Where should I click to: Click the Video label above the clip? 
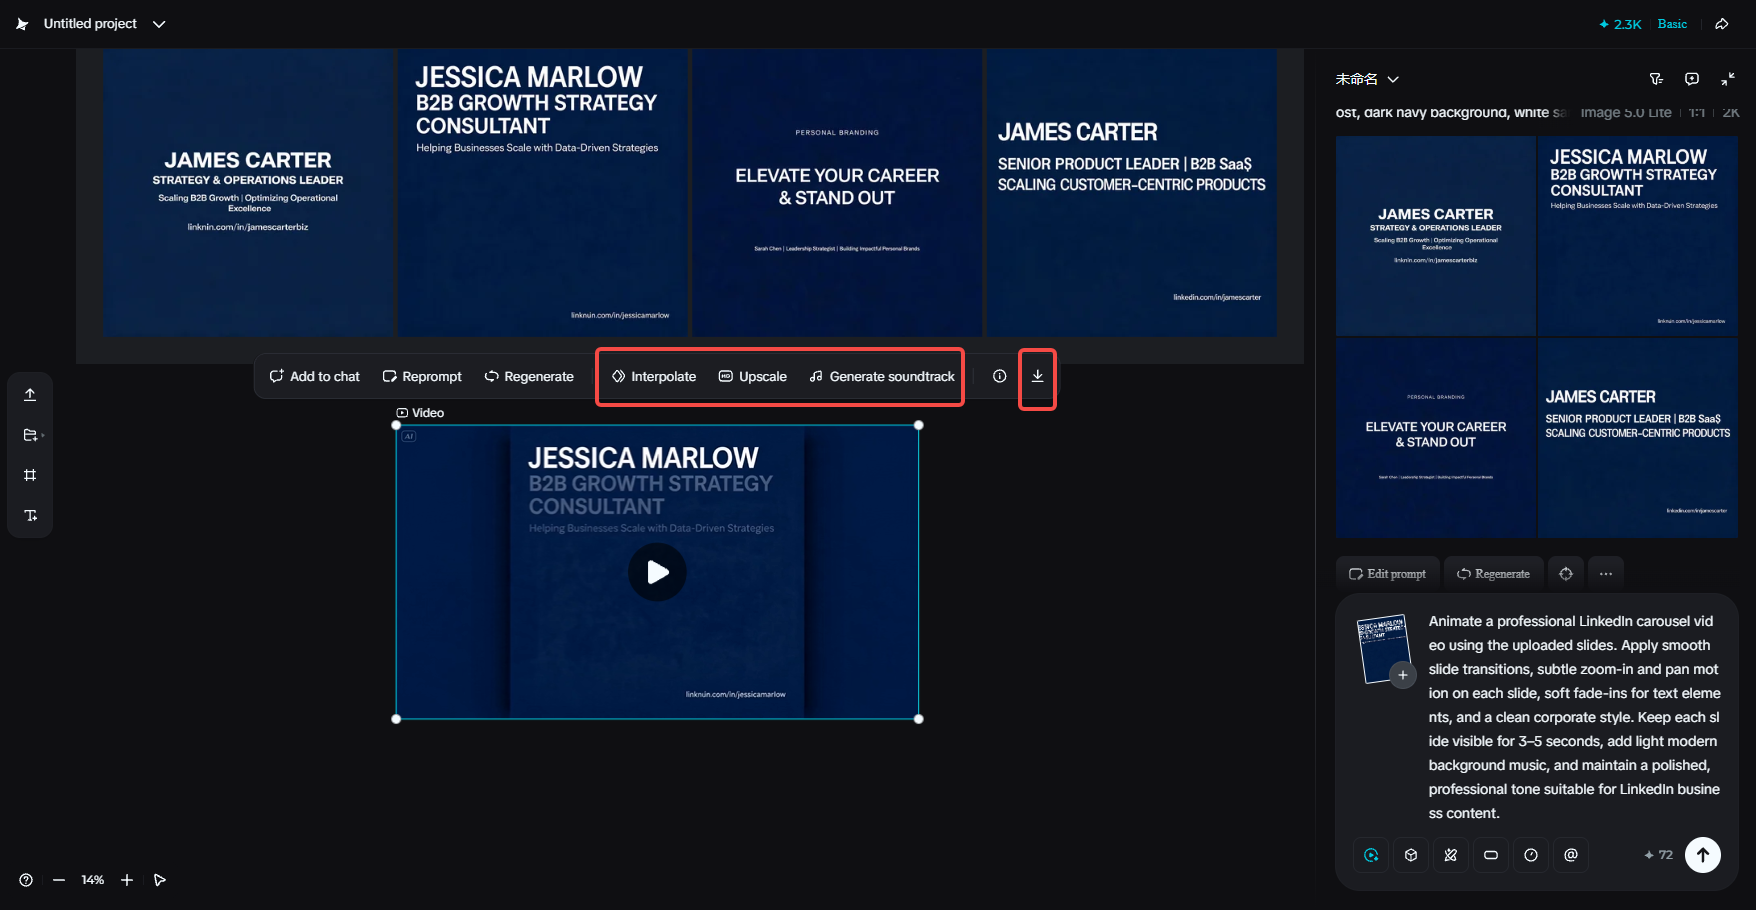(420, 413)
